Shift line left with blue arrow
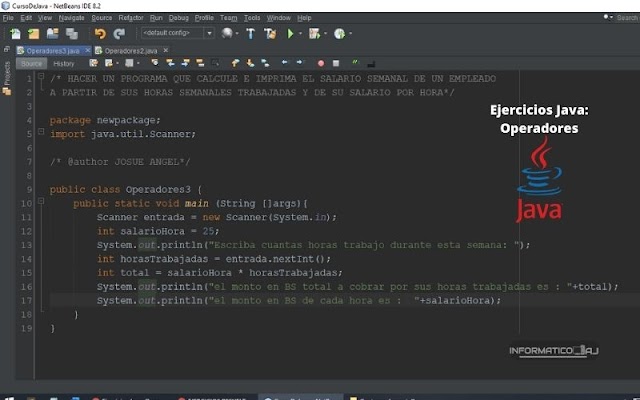This screenshot has width=640, height=400. coord(285,62)
